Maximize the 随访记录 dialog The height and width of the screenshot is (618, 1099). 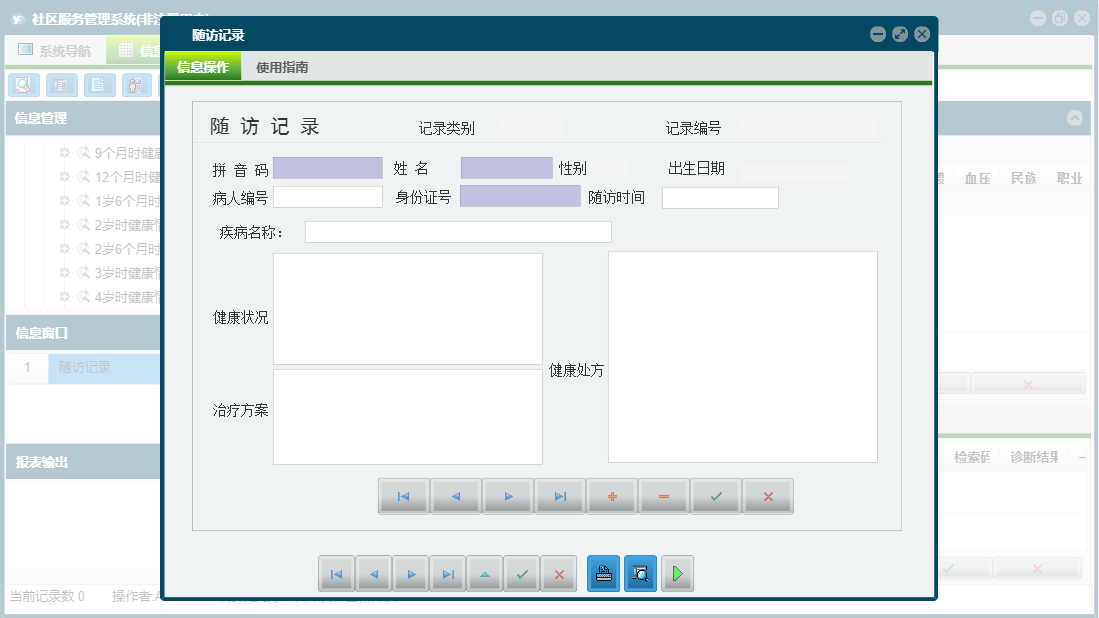pyautogui.click(x=900, y=34)
